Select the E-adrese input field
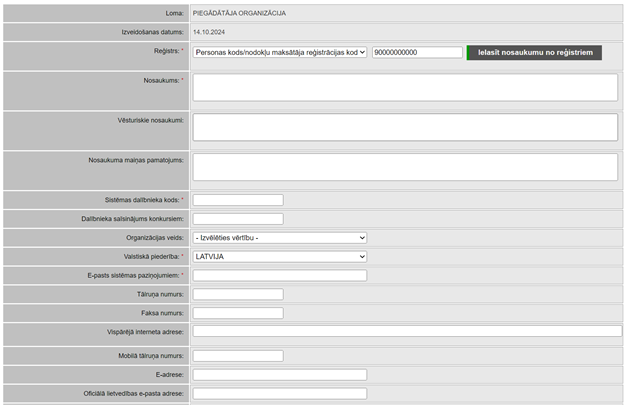This screenshot has width=624, height=405. [x=280, y=374]
